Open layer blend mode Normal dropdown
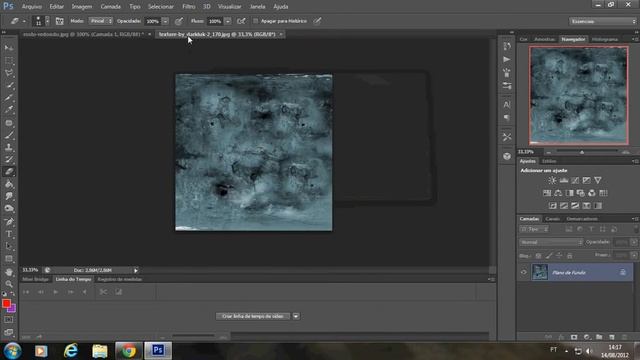Image resolution: width=640 pixels, height=360 pixels. [551, 242]
